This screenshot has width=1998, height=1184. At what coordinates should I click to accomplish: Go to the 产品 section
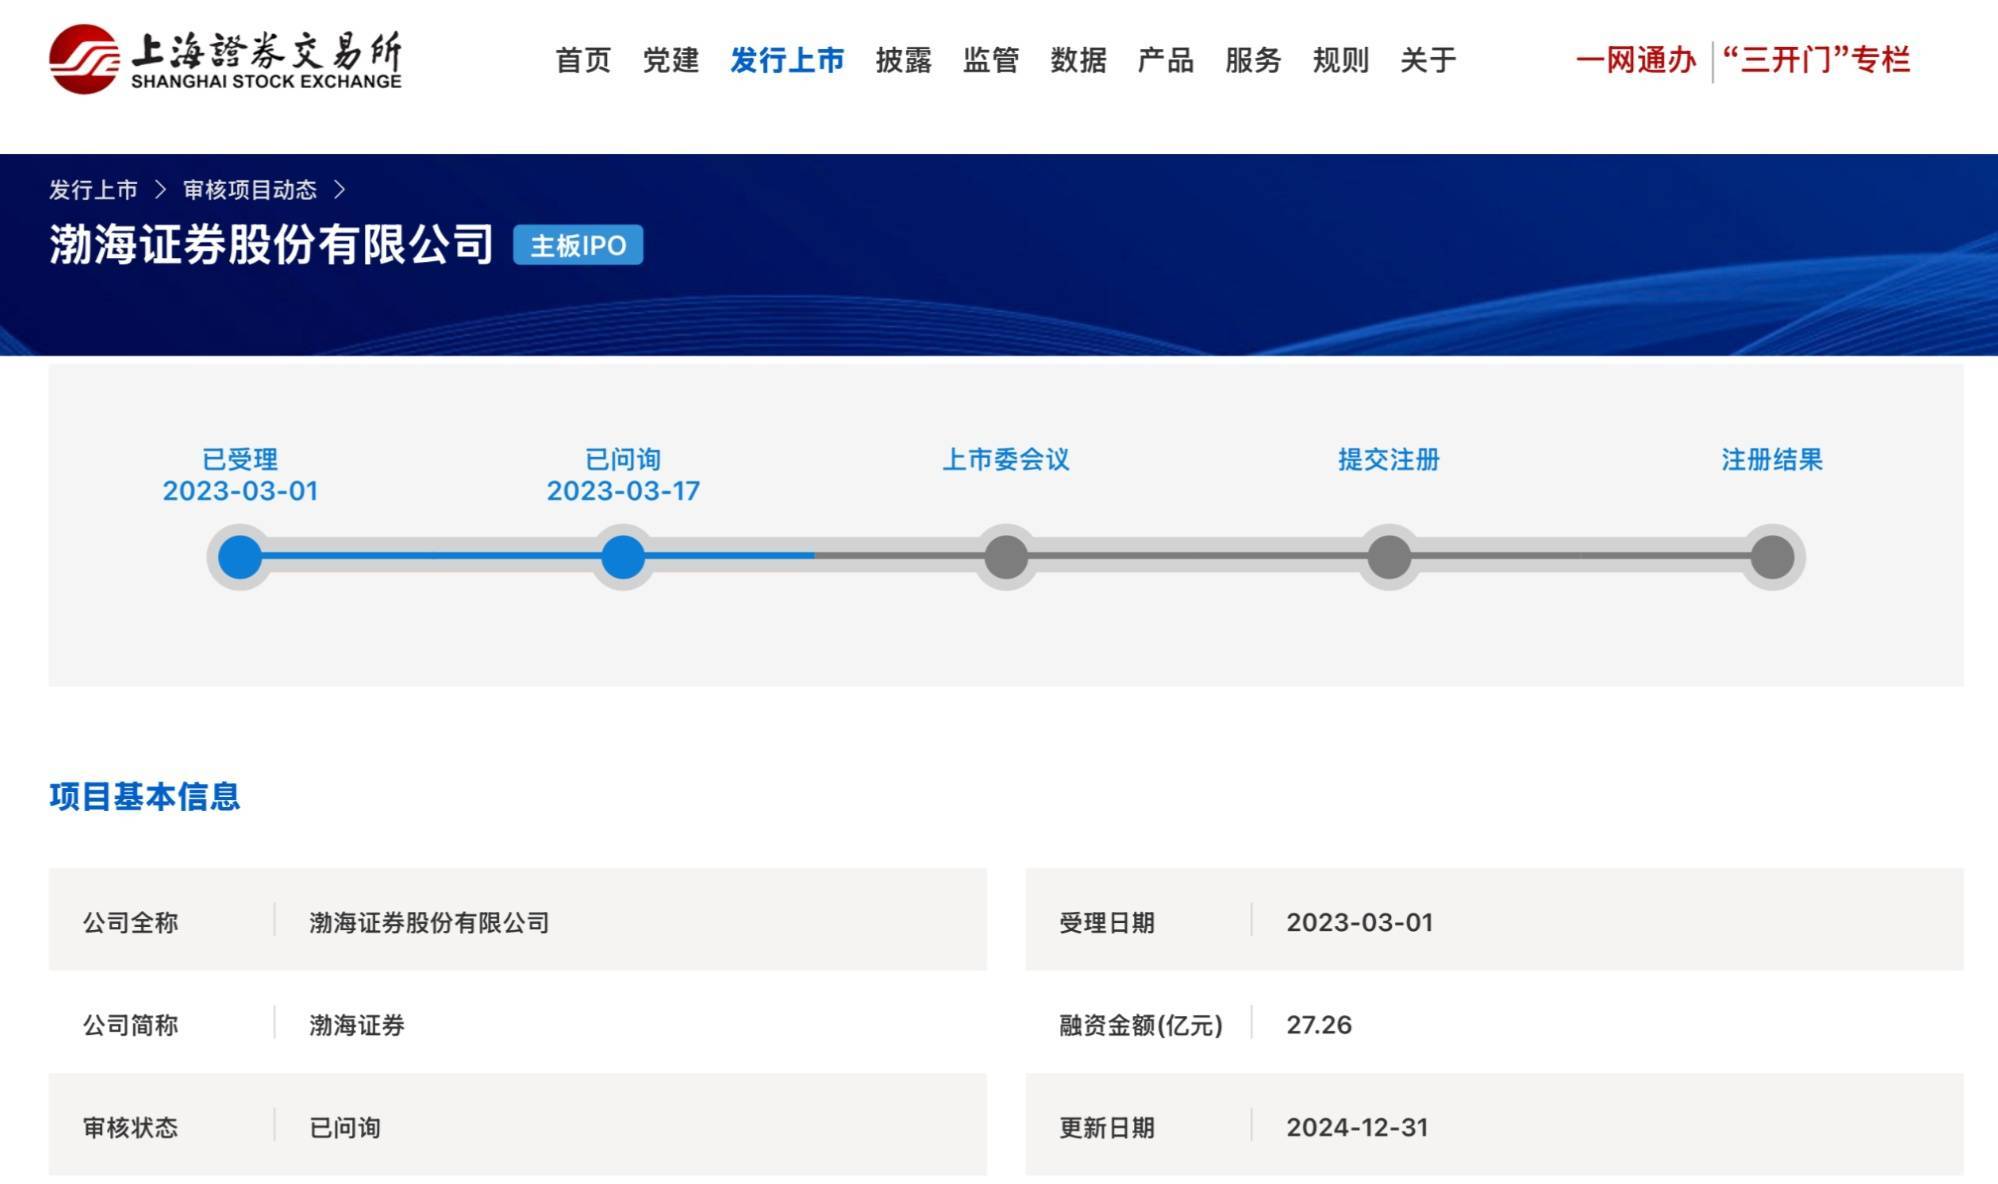pyautogui.click(x=1165, y=60)
